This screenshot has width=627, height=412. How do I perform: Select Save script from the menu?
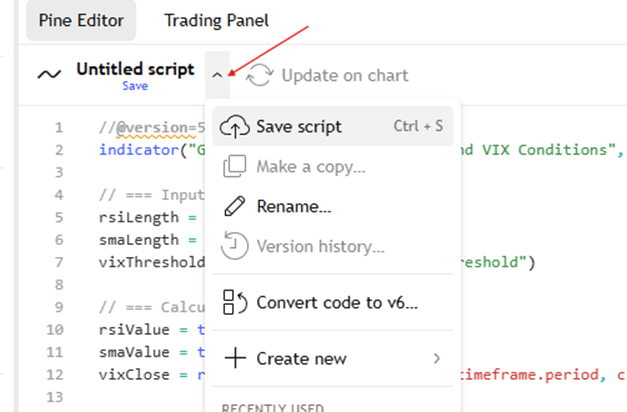coord(299,127)
